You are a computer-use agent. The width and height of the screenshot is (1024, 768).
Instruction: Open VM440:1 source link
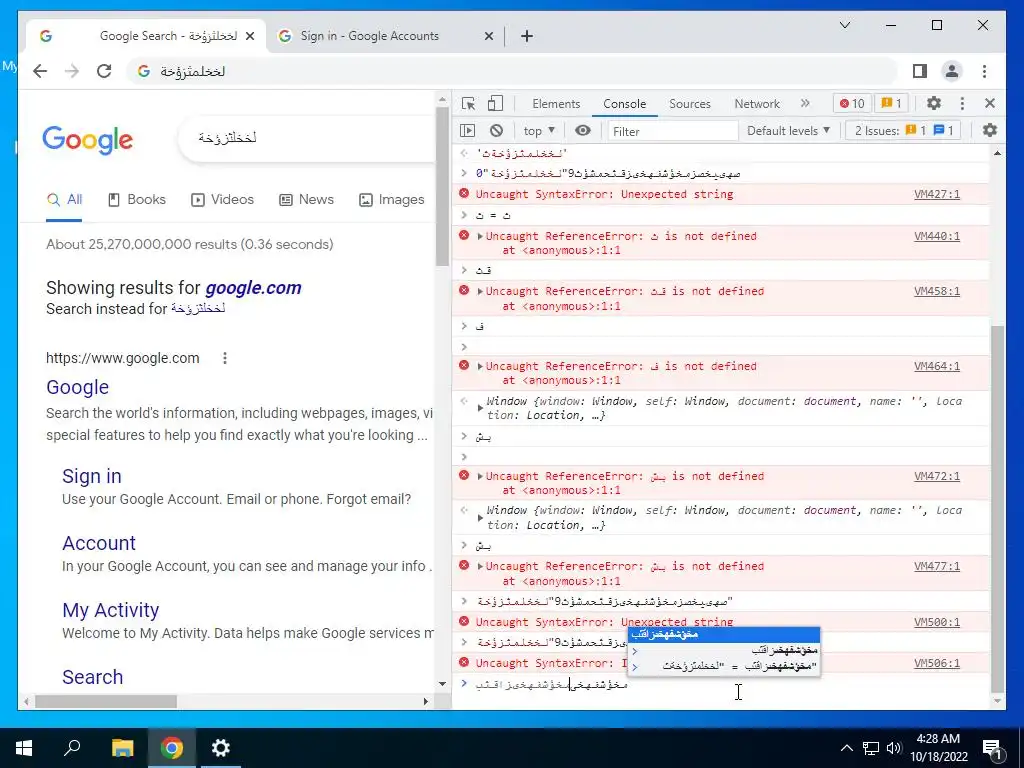coord(936,236)
